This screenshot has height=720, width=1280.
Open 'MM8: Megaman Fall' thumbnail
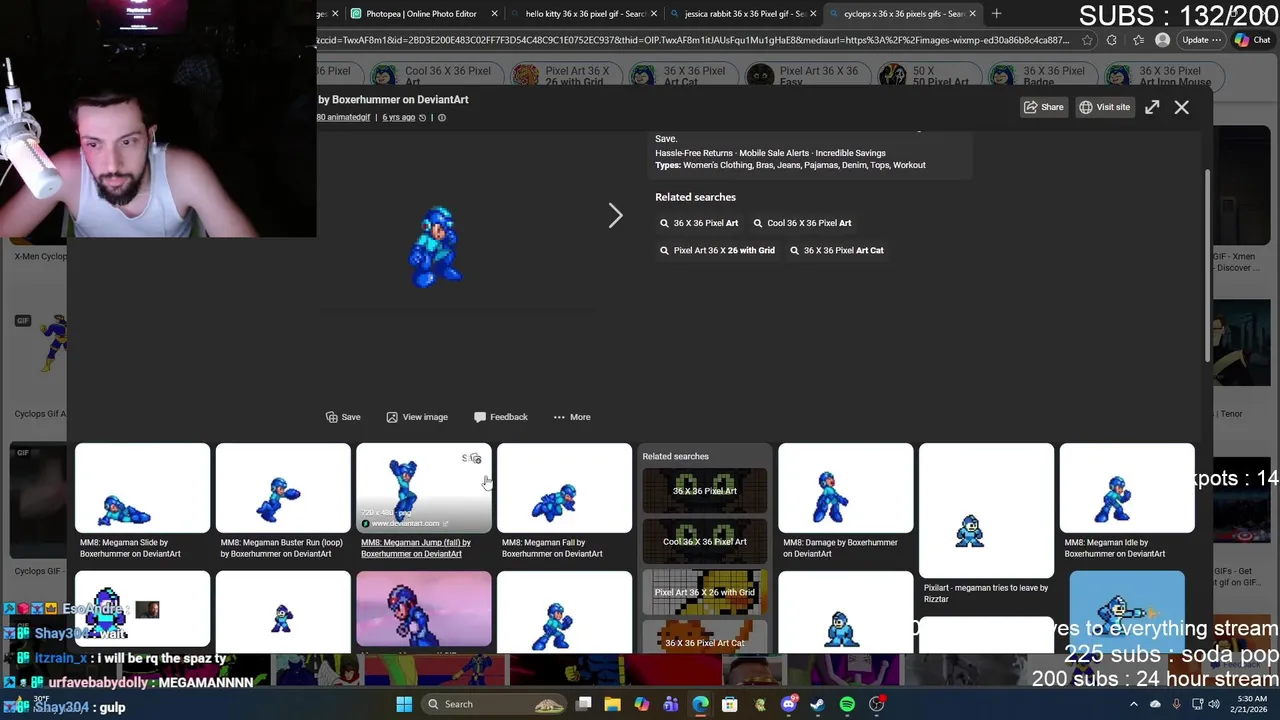click(x=564, y=488)
